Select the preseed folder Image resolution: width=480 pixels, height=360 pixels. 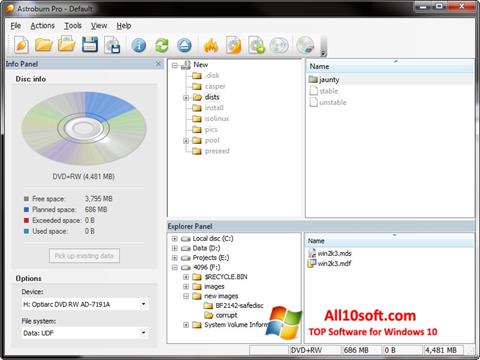pyautogui.click(x=211, y=151)
